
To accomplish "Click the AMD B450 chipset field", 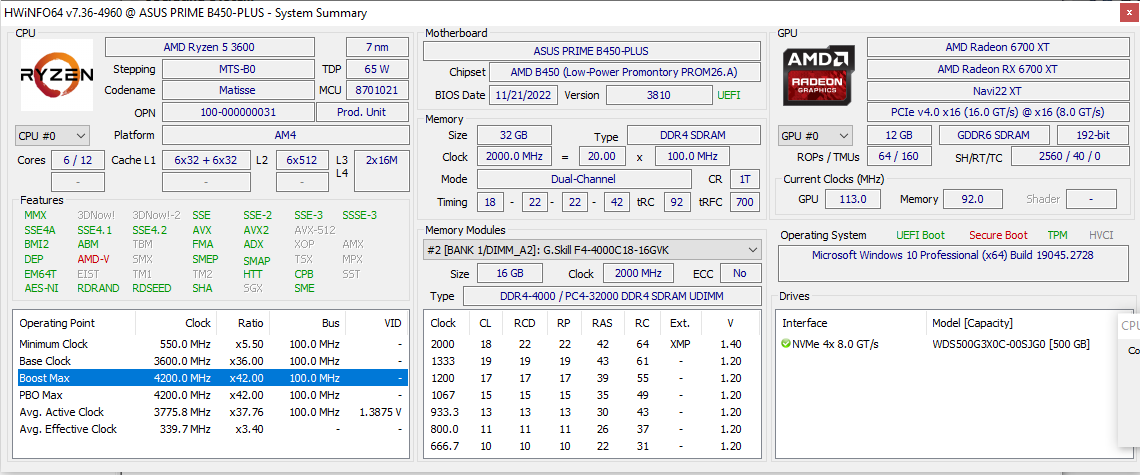I will (625, 72).
